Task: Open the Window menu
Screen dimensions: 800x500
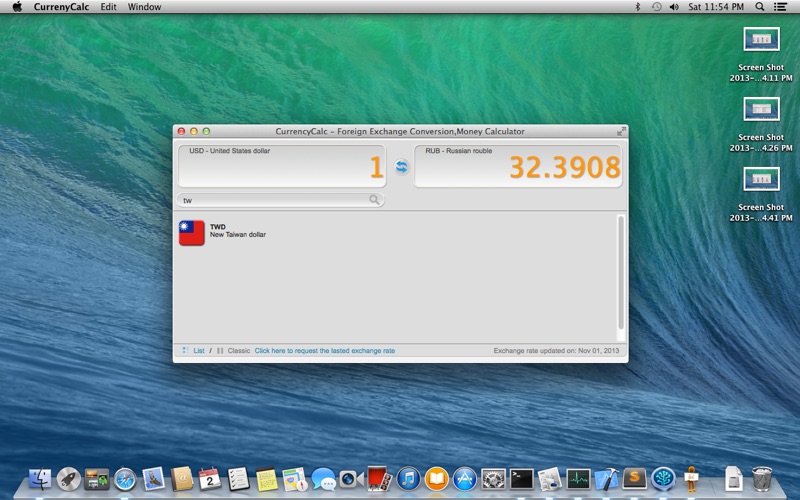Action: pyautogui.click(x=144, y=7)
